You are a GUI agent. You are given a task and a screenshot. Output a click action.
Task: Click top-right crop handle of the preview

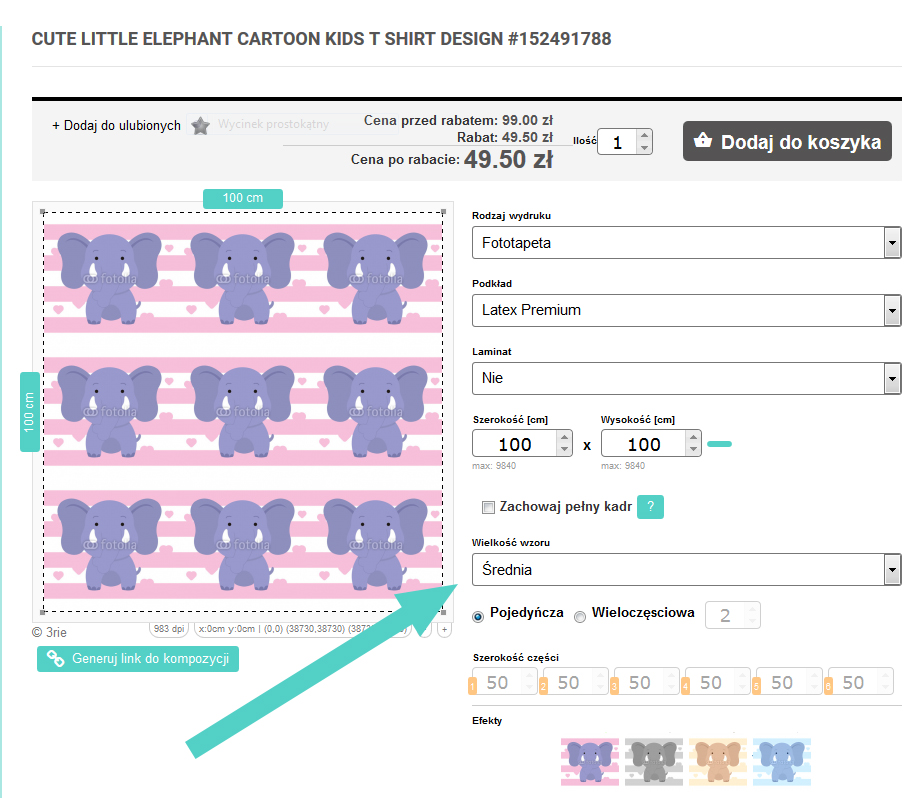click(444, 212)
